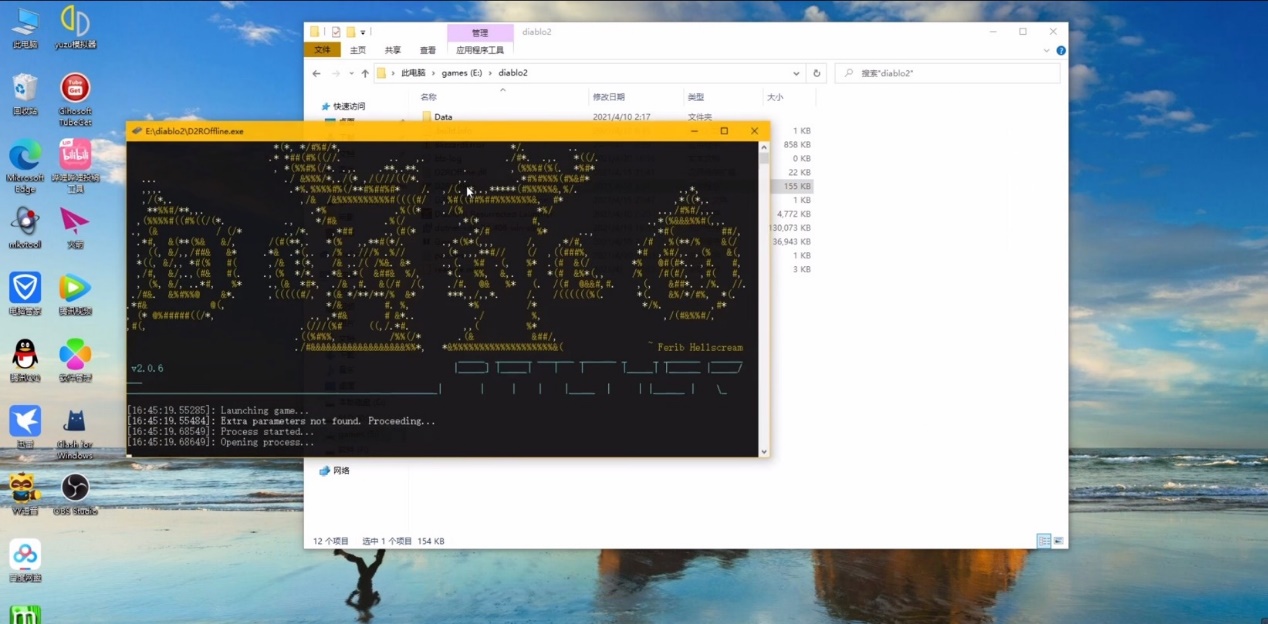Viewport: 1268px width, 624px height.
Task: Open the blue bird desktop app
Action: (x=25, y=427)
